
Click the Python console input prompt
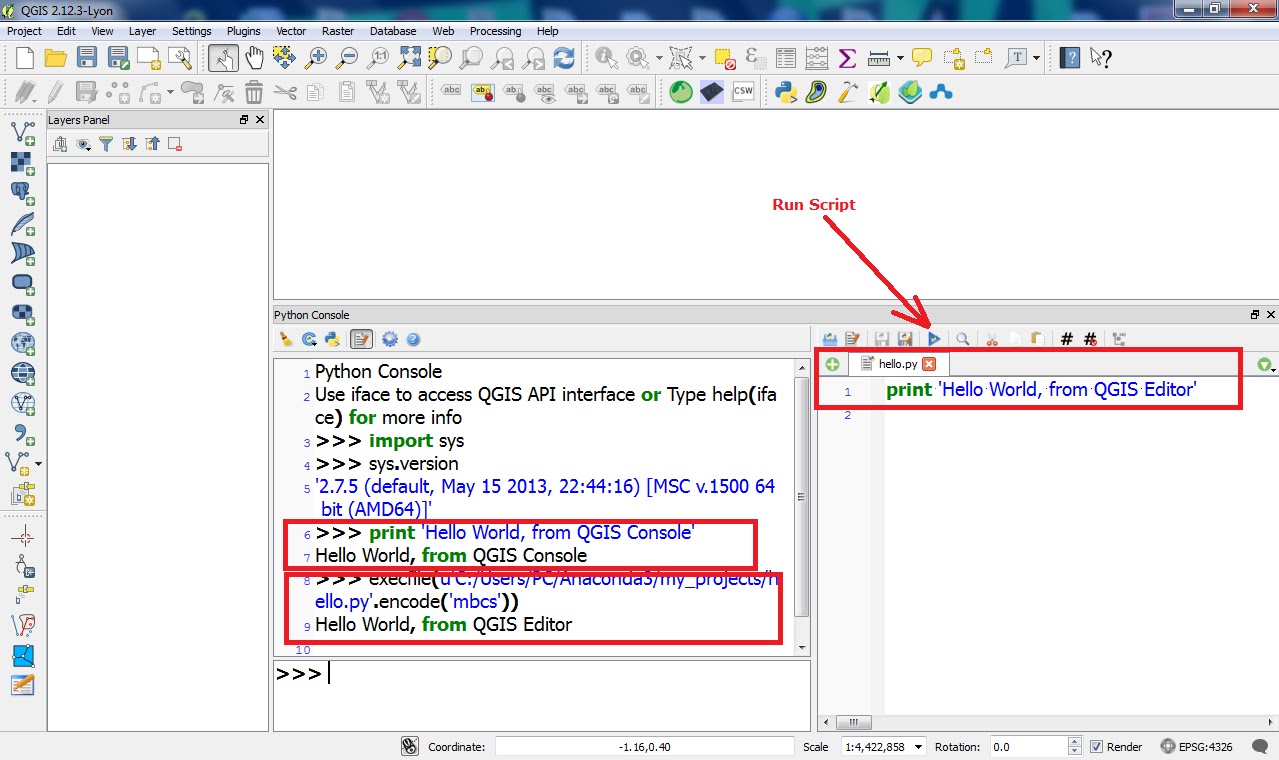tap(542, 694)
